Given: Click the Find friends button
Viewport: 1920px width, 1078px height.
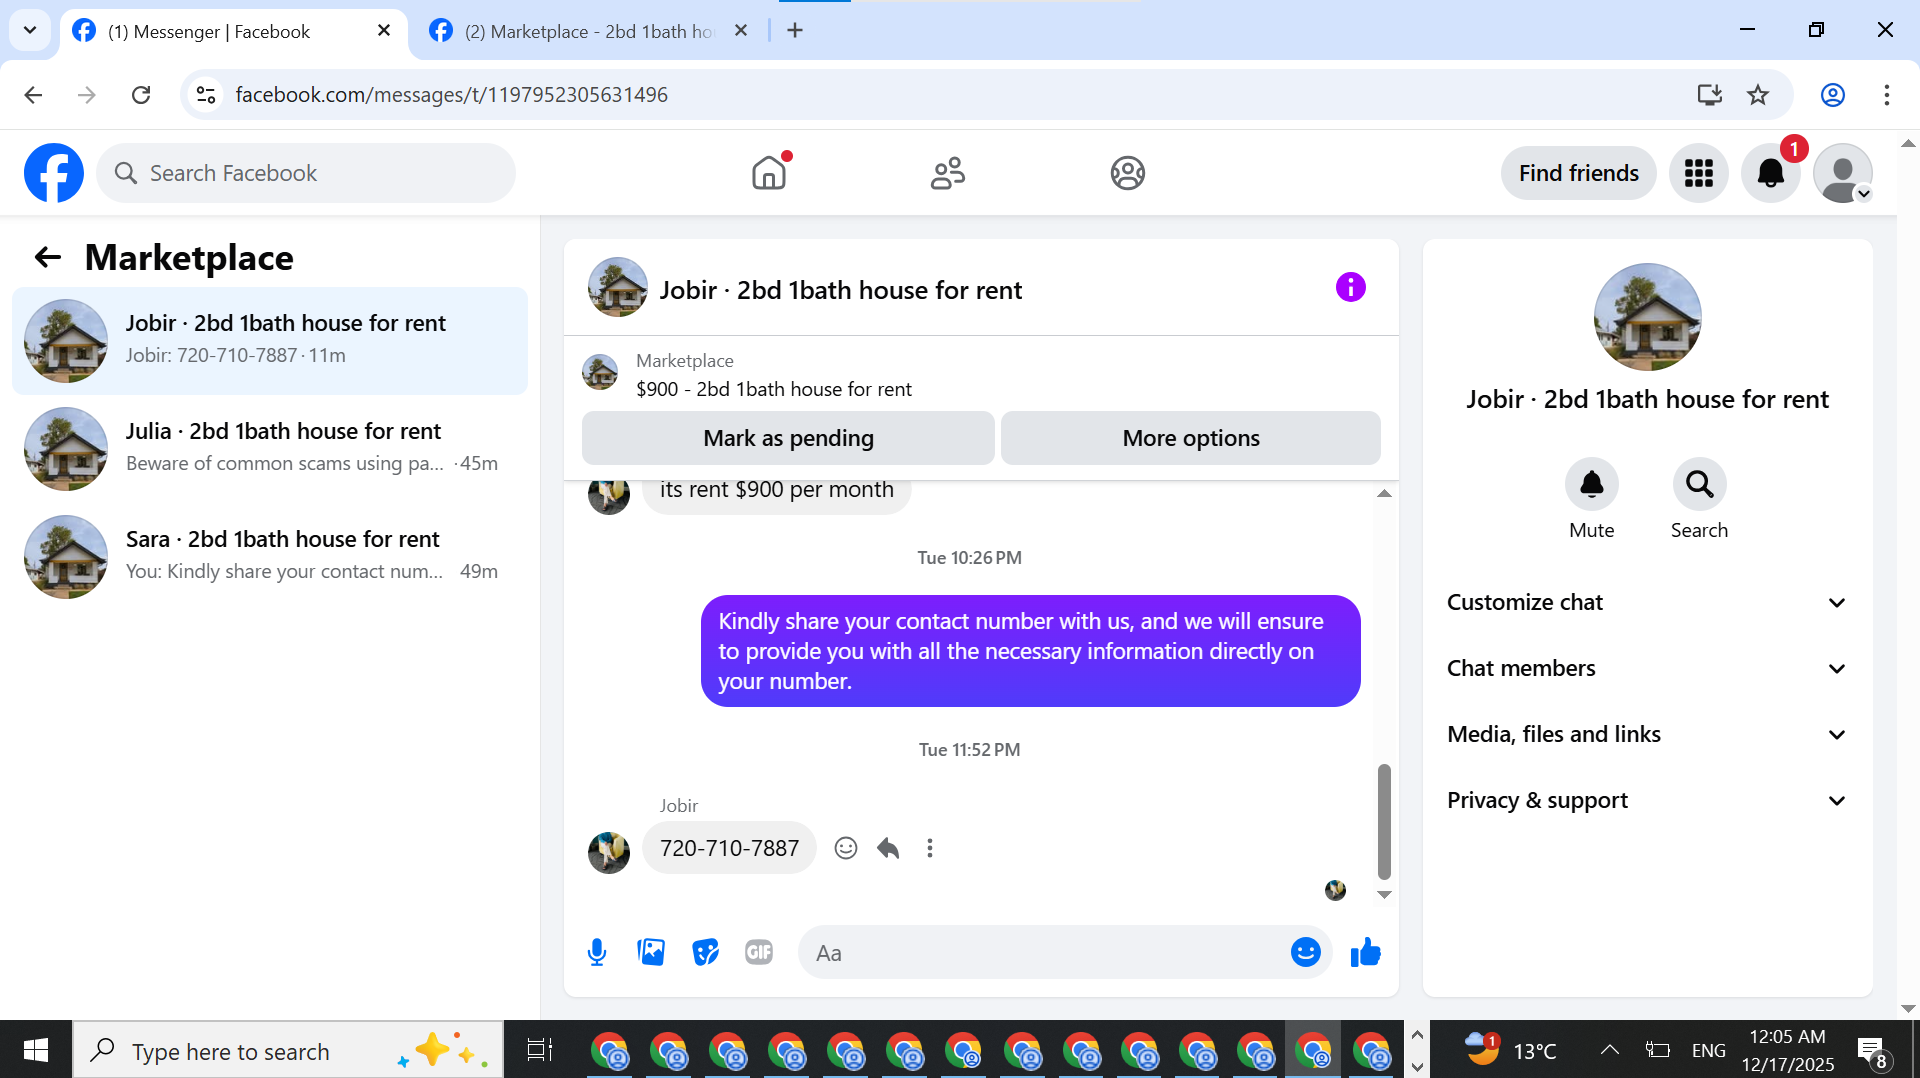Looking at the screenshot, I should point(1578,173).
